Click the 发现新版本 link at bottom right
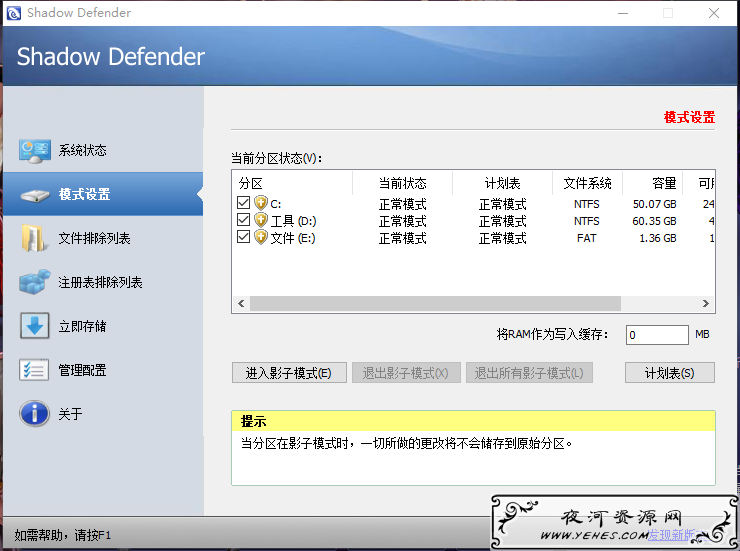 point(677,535)
